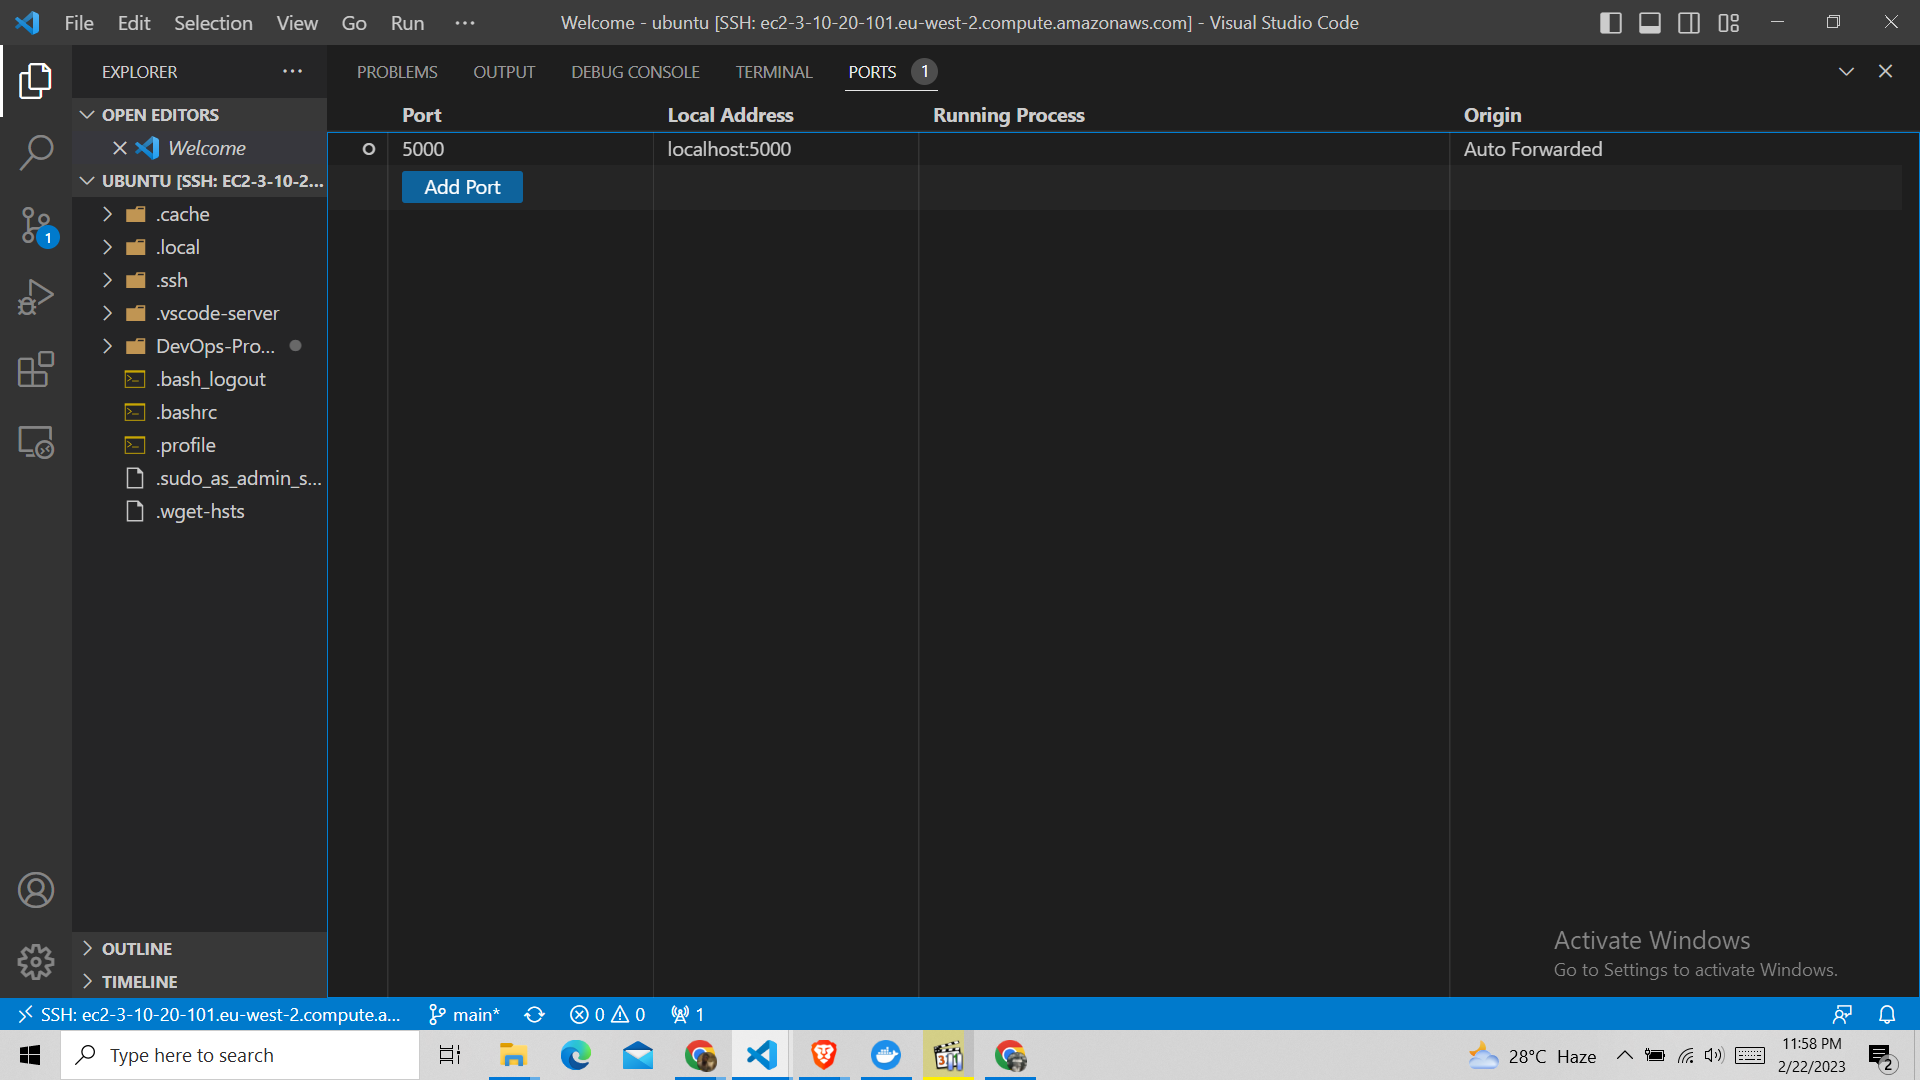Open the Run menu
The width and height of the screenshot is (1920, 1080).
pyautogui.click(x=406, y=22)
